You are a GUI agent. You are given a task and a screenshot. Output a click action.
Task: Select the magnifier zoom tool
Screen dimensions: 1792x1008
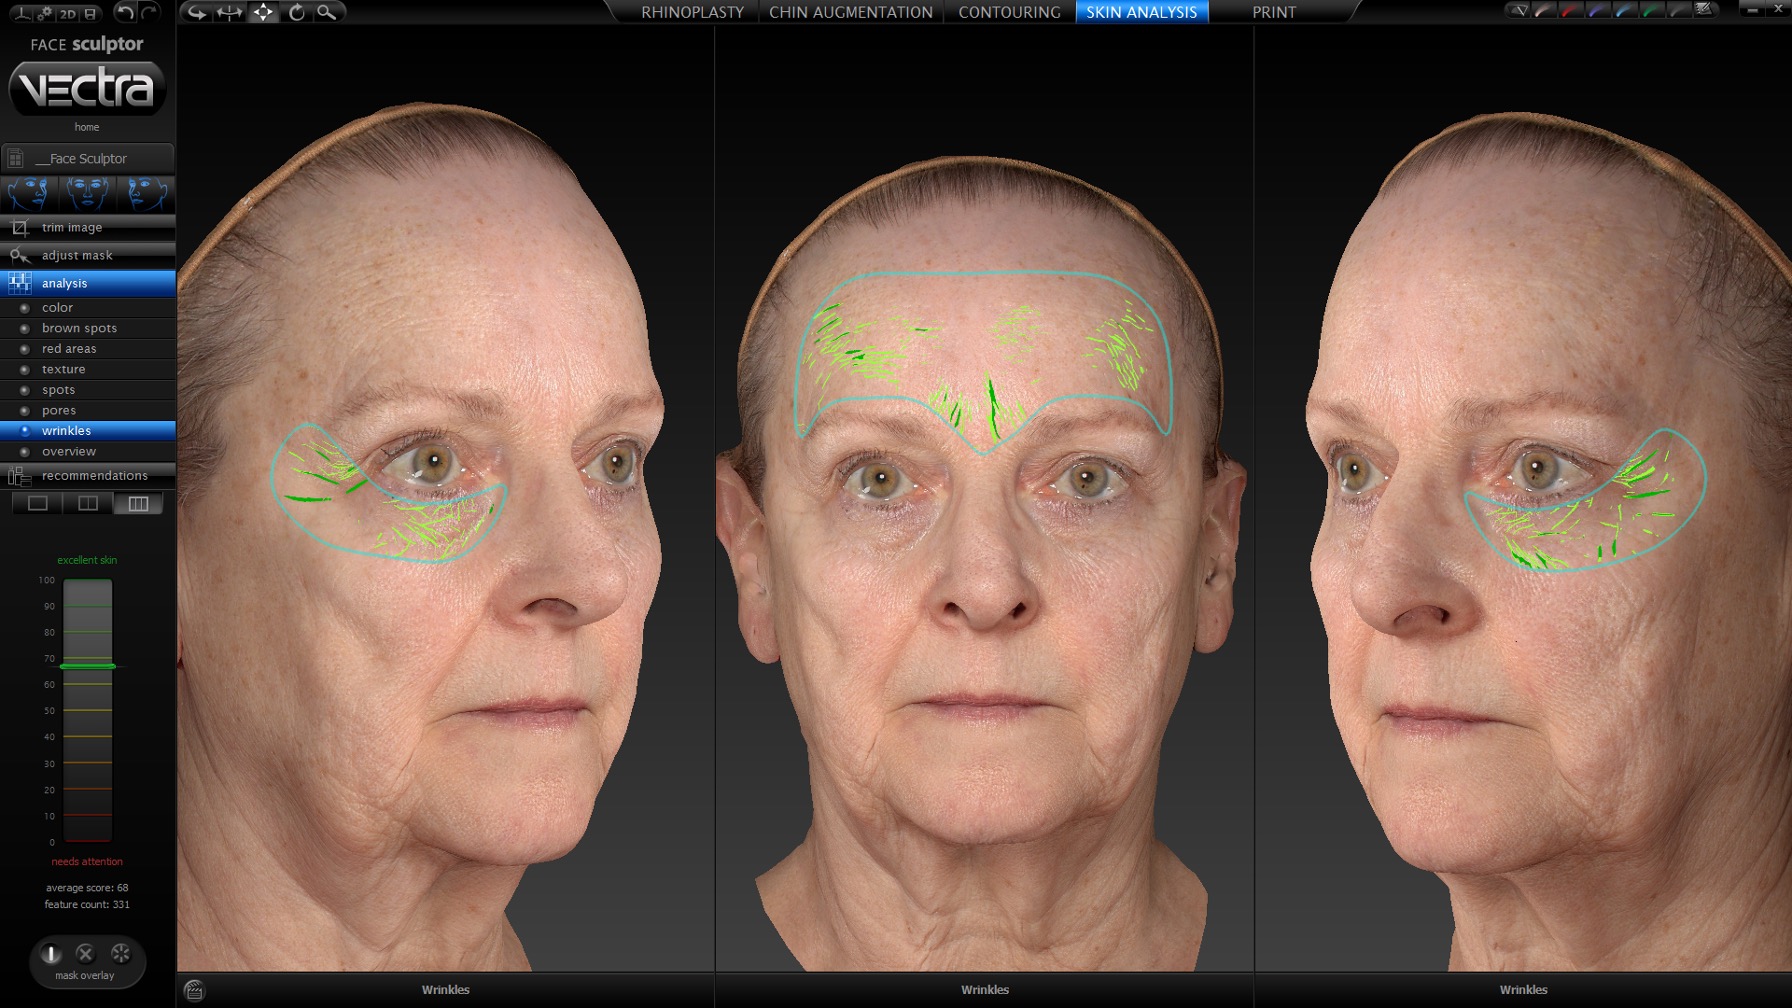[x=327, y=12]
